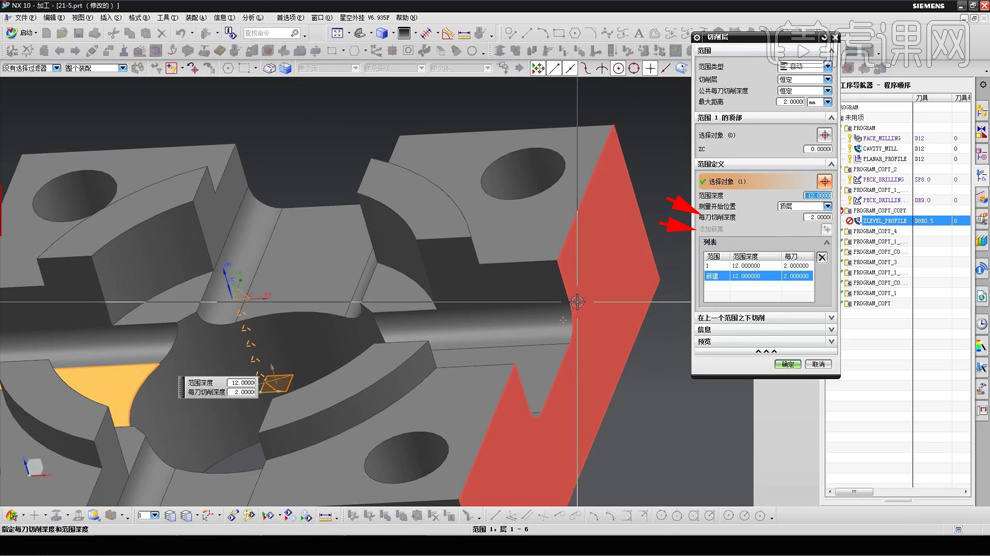Viewport: 990px width, 556px height.
Task: Select ZLEVEL_PROFILE operation in navigator
Action: click(x=884, y=221)
